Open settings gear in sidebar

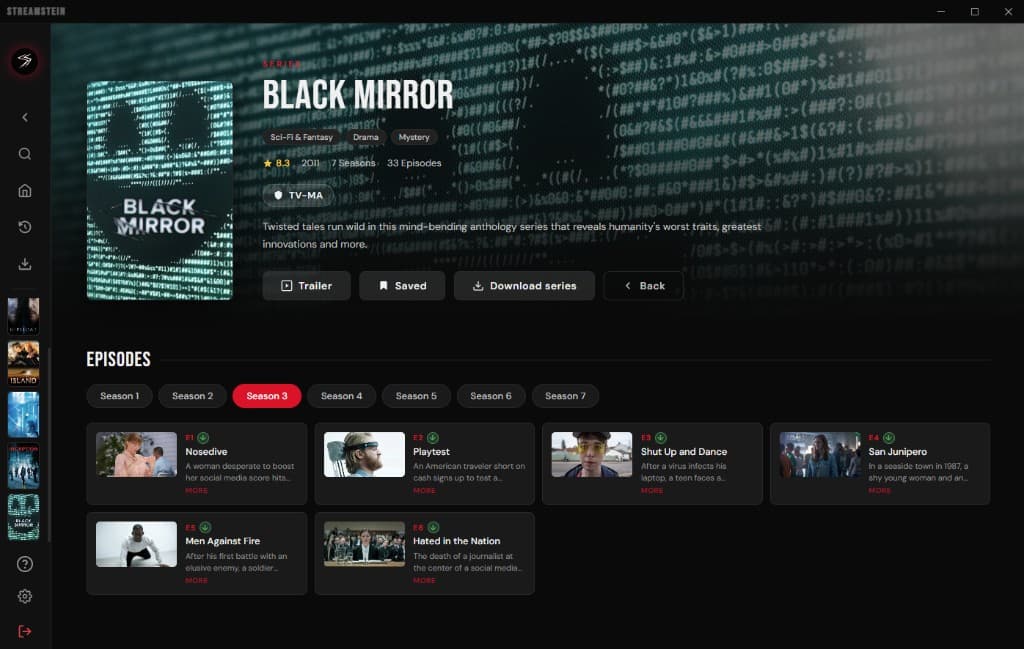(x=25, y=596)
